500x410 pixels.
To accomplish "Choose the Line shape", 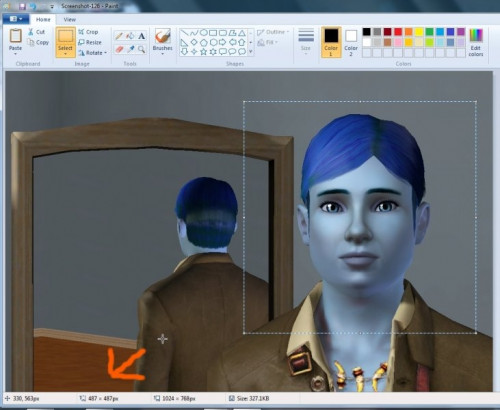I will point(184,33).
